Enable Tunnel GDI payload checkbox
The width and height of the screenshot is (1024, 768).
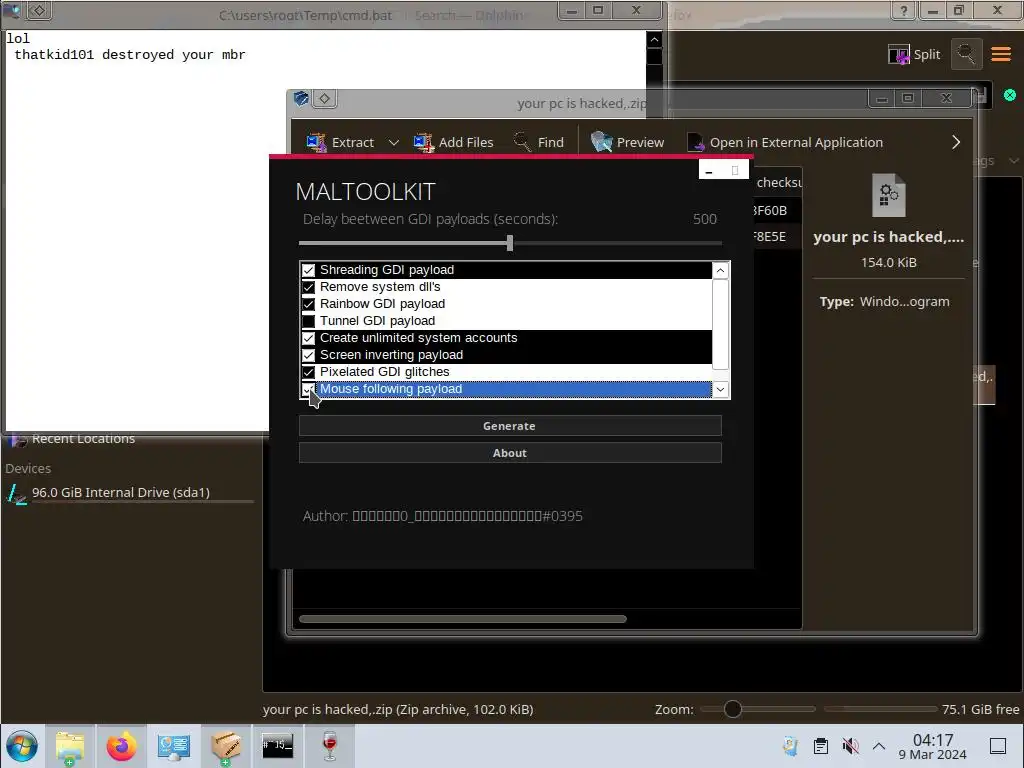[308, 321]
